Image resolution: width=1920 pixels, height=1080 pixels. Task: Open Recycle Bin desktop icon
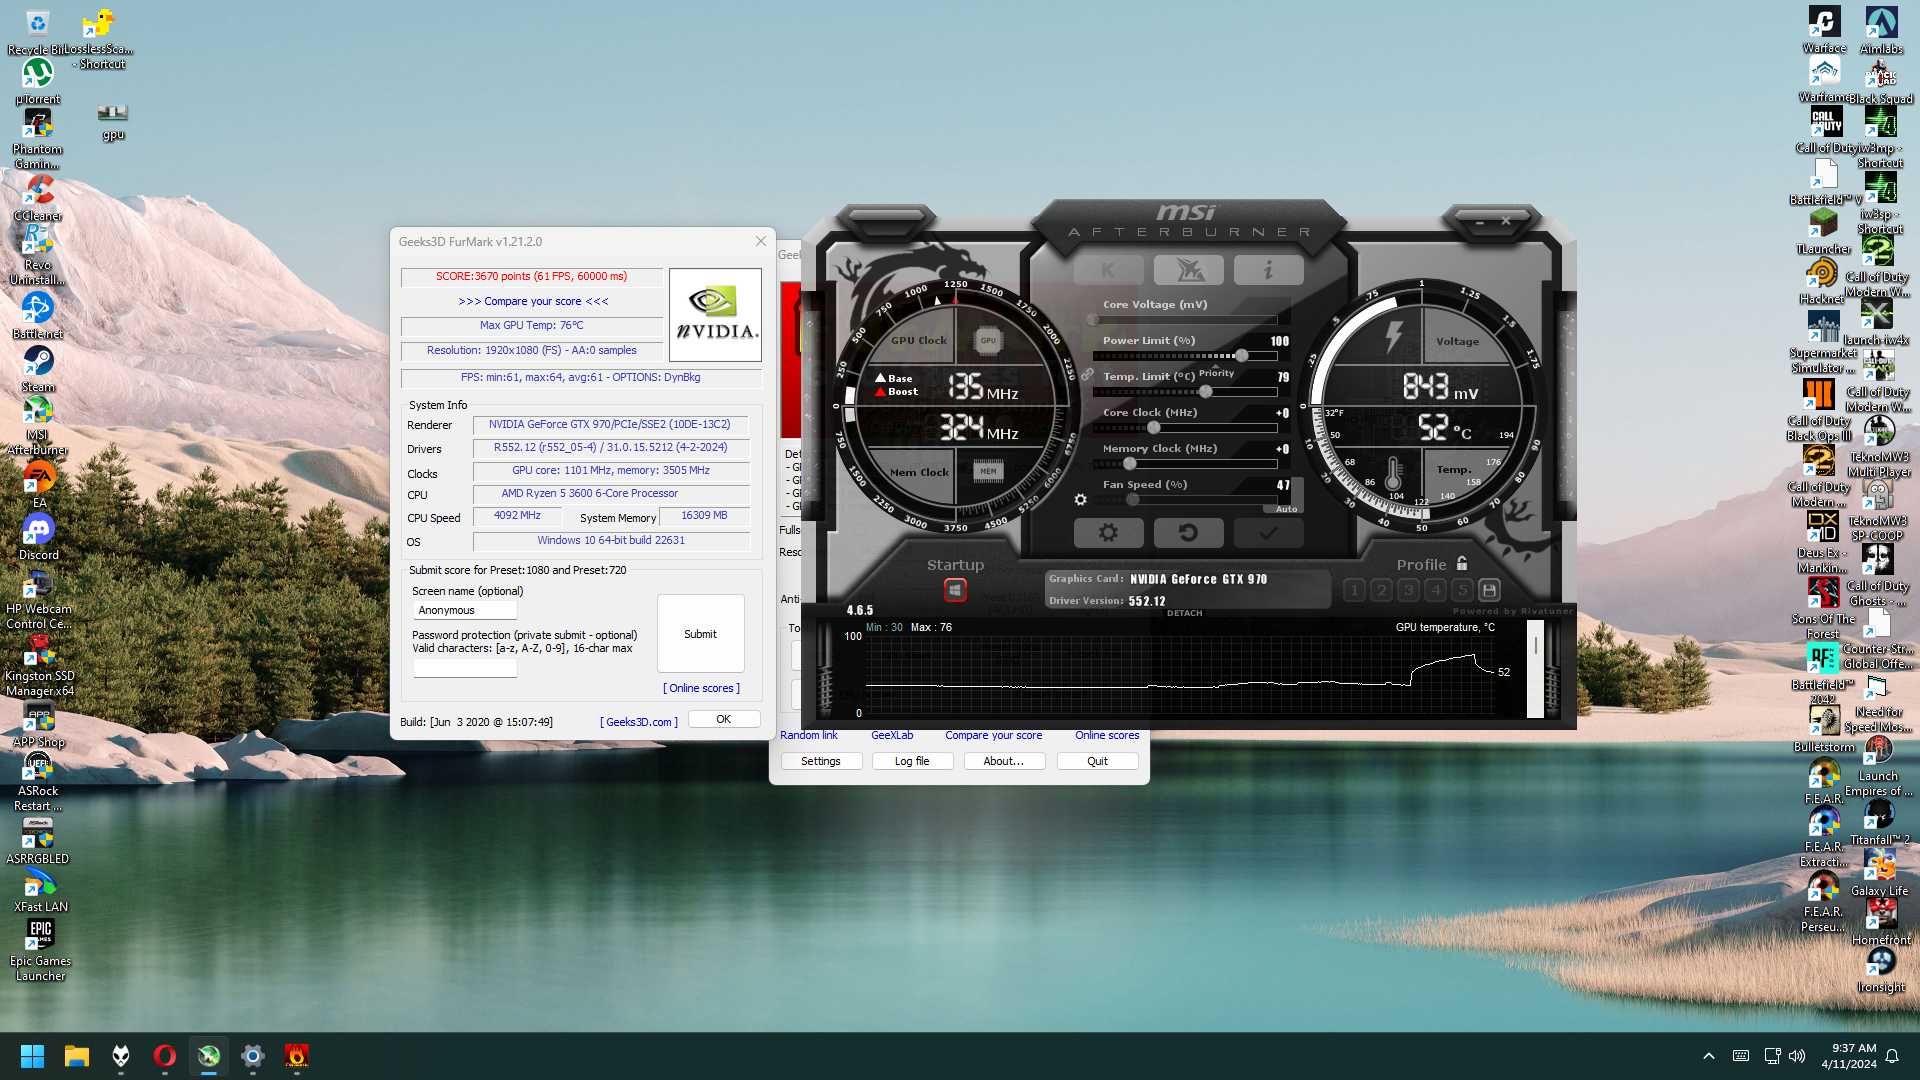click(37, 32)
